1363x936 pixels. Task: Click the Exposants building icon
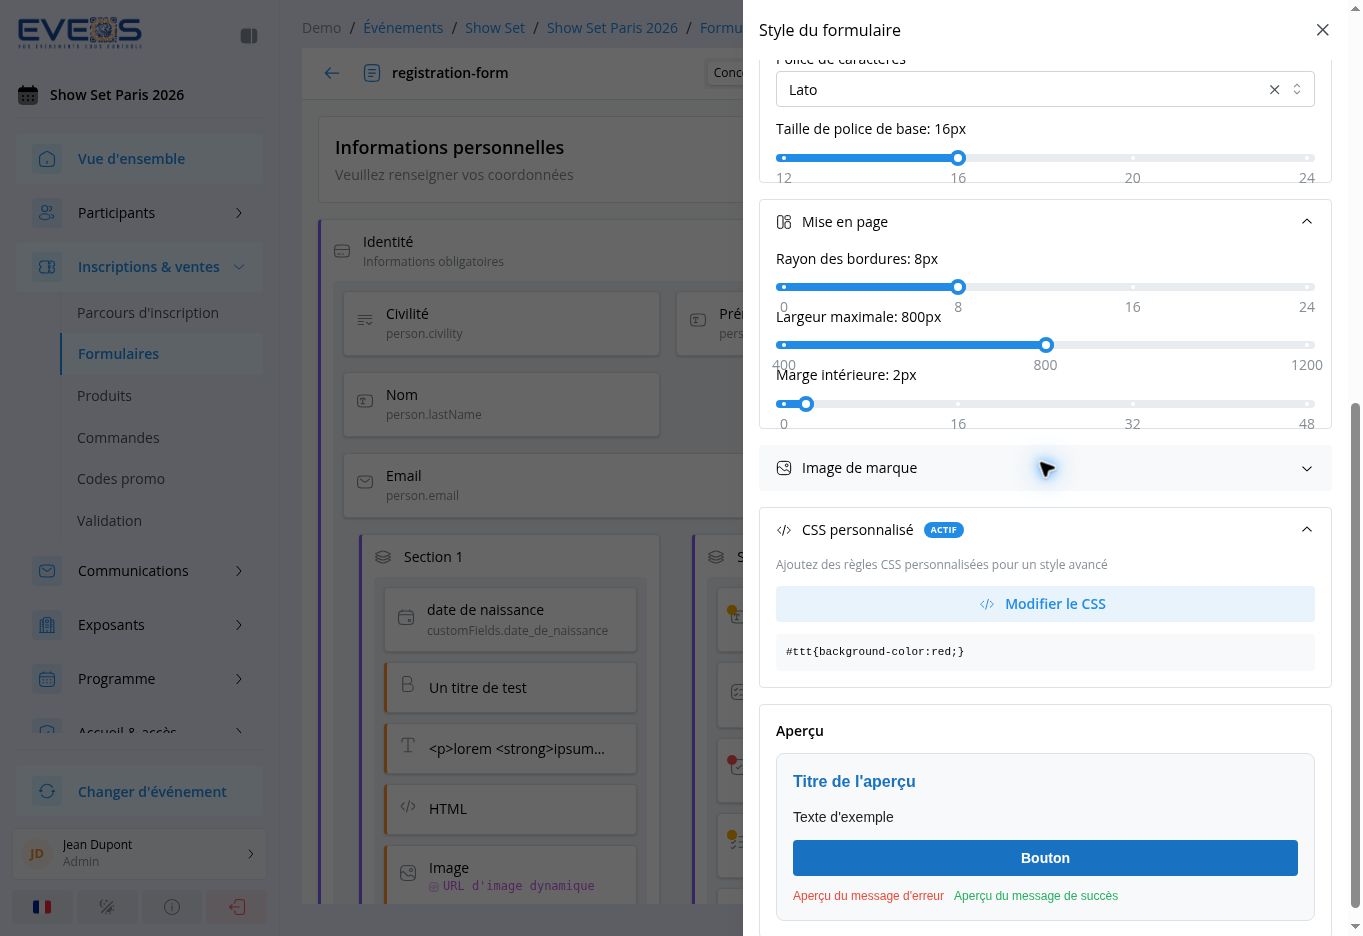coord(47,625)
